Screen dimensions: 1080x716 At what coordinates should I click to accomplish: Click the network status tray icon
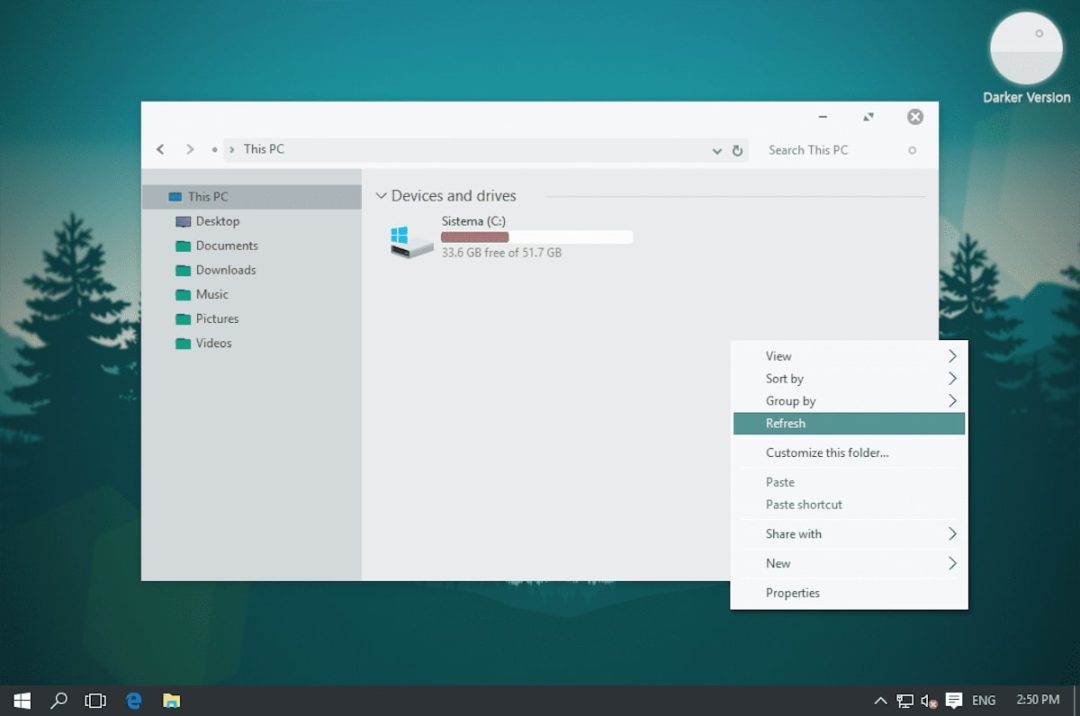tap(905, 700)
